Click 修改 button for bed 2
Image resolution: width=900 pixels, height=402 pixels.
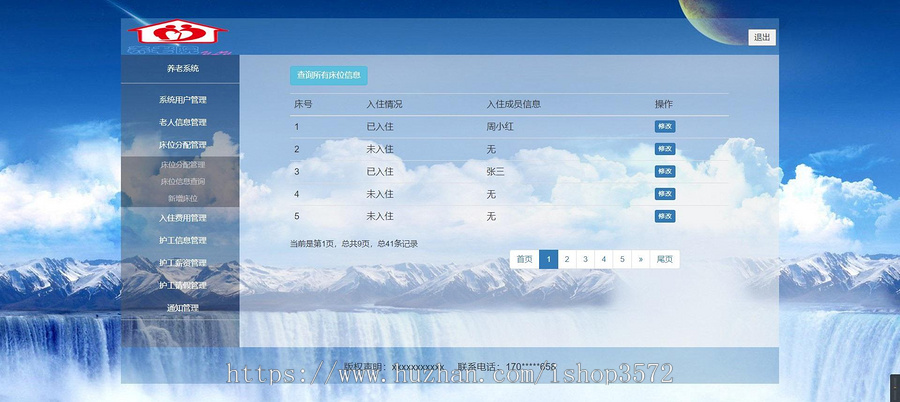coord(665,149)
